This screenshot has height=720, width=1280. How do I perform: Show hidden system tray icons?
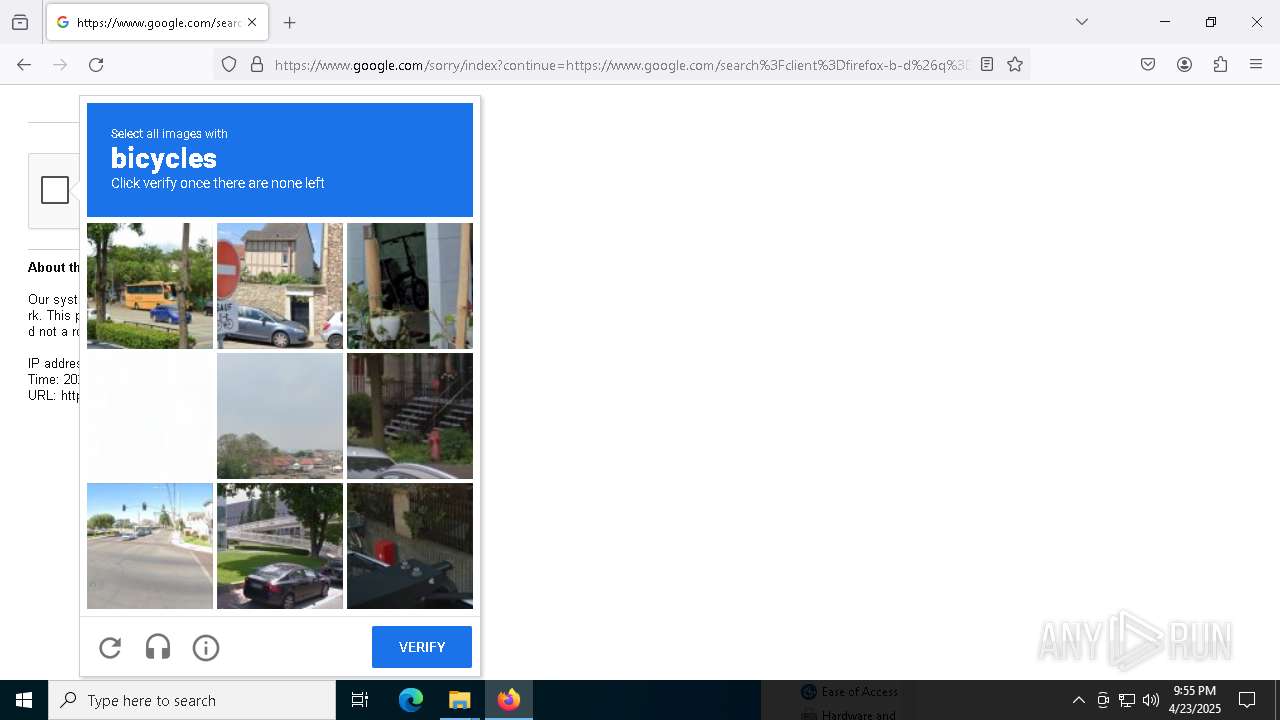[1078, 700]
